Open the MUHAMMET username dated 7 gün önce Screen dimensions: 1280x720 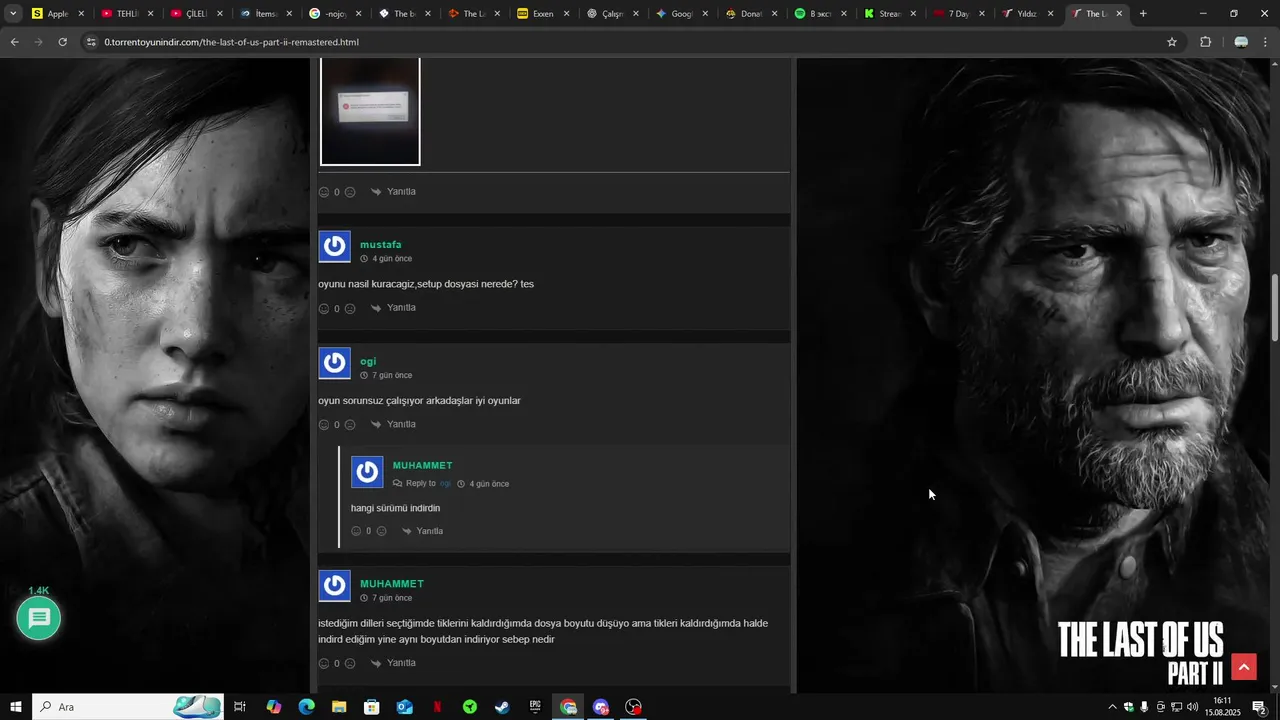[x=392, y=584]
